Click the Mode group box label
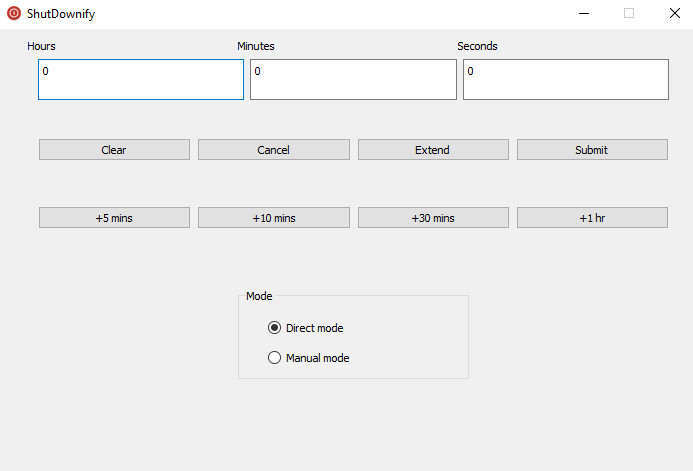 [259, 296]
